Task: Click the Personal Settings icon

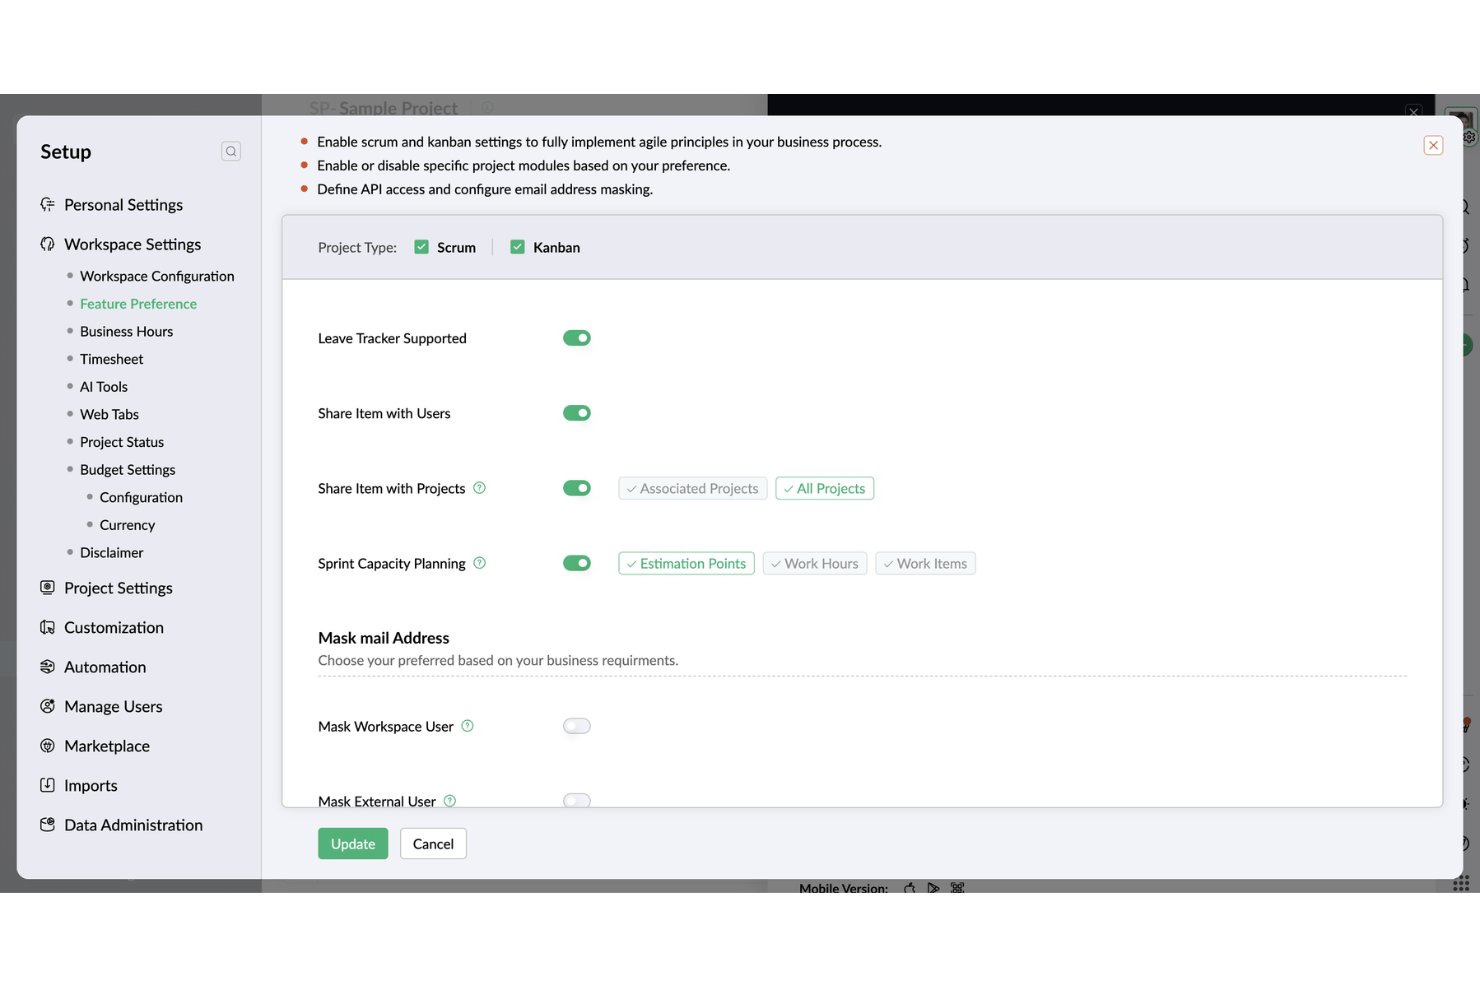Action: [47, 204]
